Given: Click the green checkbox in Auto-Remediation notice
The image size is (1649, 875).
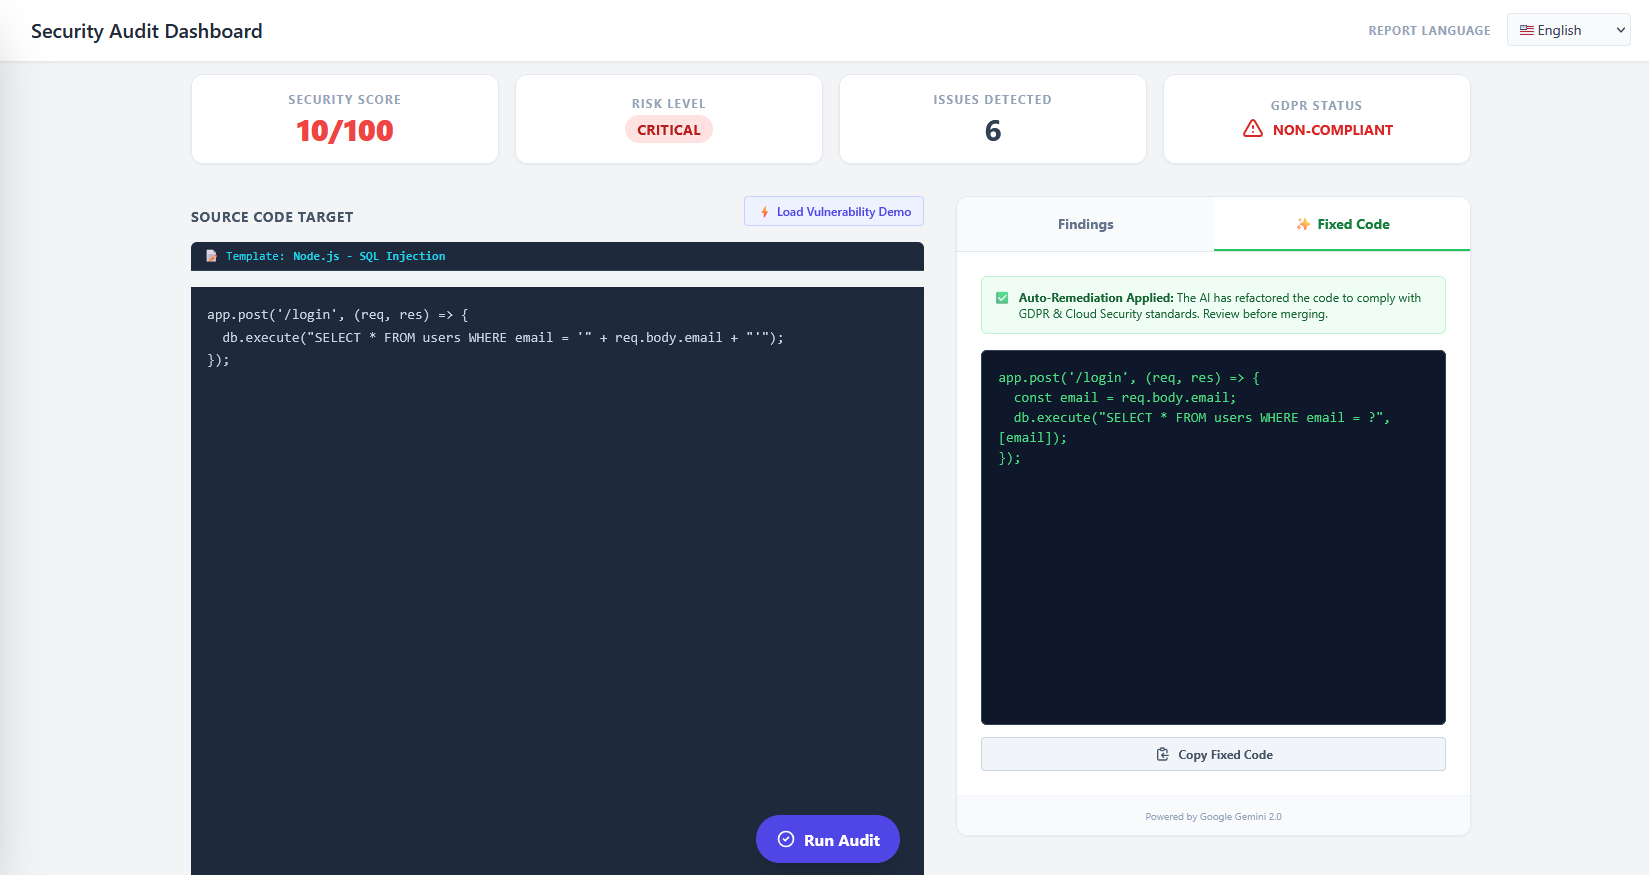Looking at the screenshot, I should click(x=1002, y=298).
